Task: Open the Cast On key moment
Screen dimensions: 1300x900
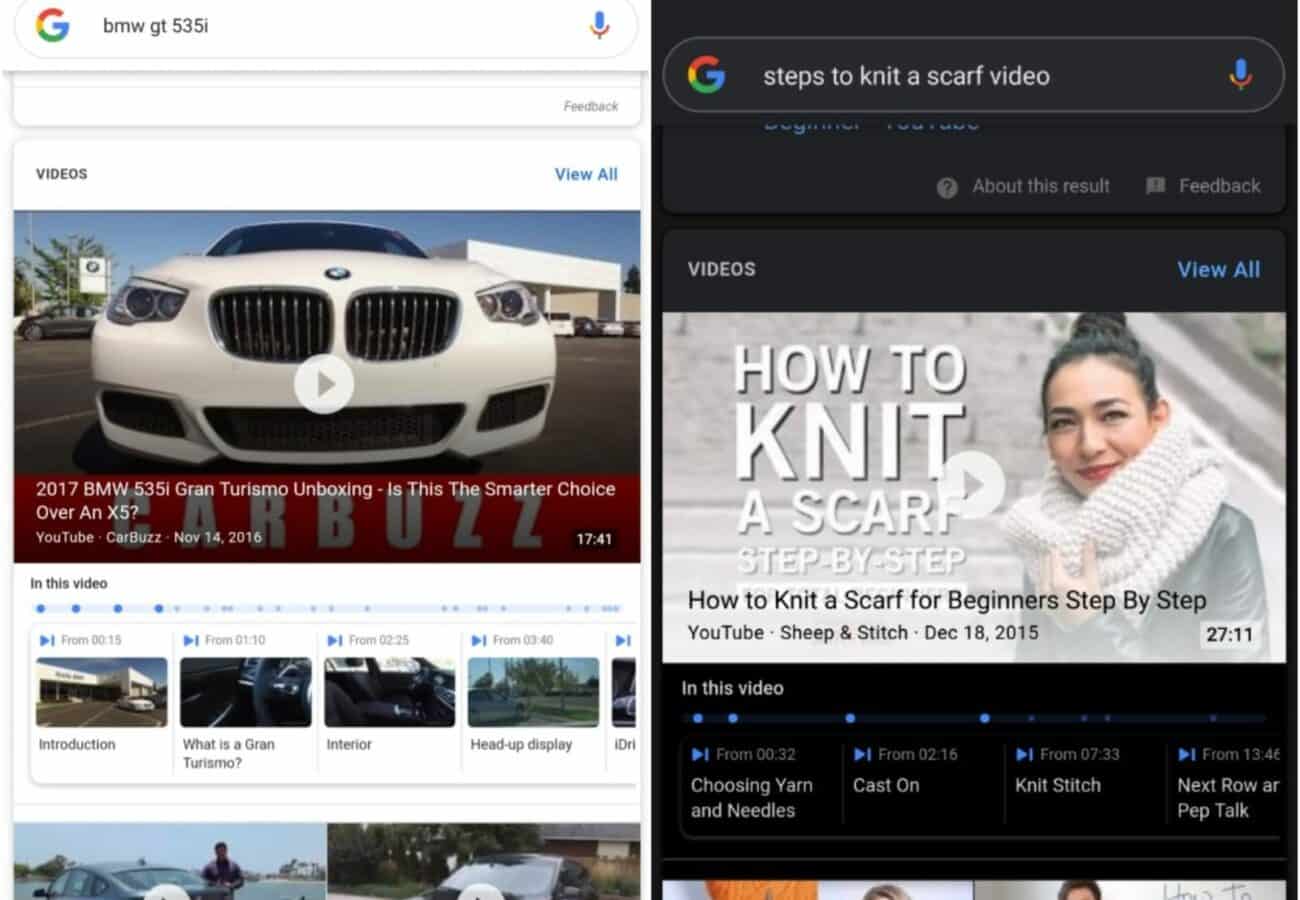Action: [886, 785]
